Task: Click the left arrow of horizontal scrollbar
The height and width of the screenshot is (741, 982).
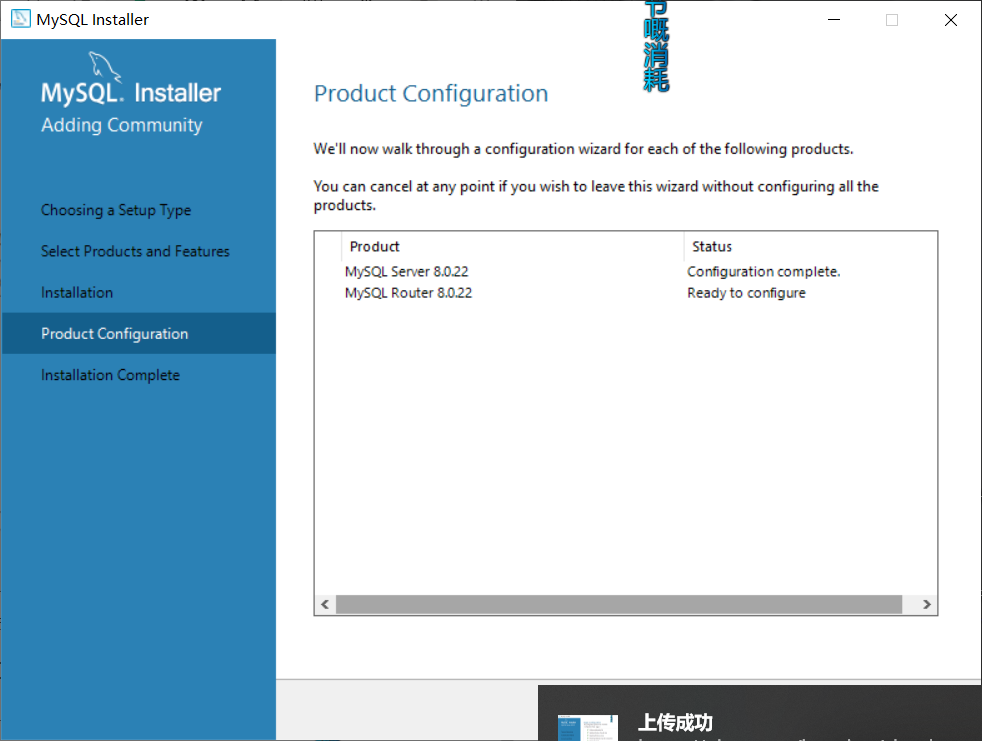Action: point(325,604)
